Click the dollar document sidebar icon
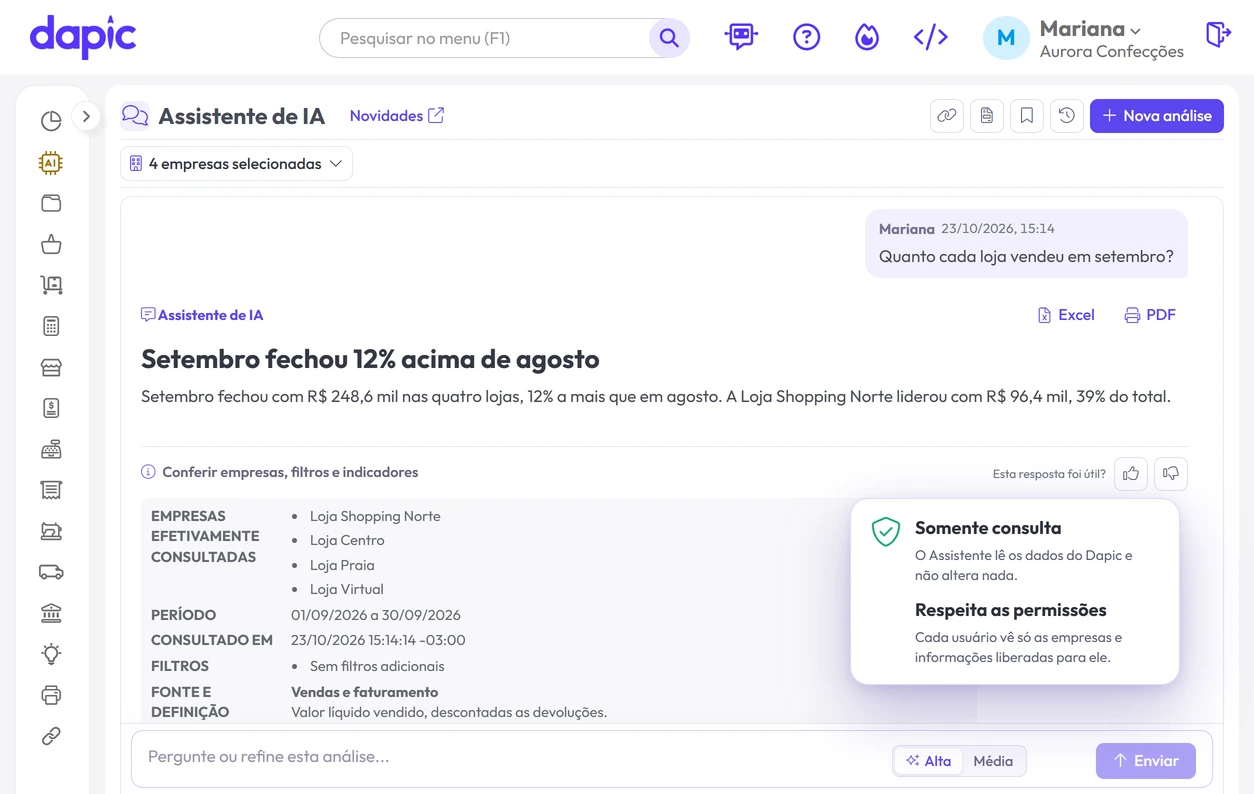The width and height of the screenshot is (1254, 794). tap(51, 408)
